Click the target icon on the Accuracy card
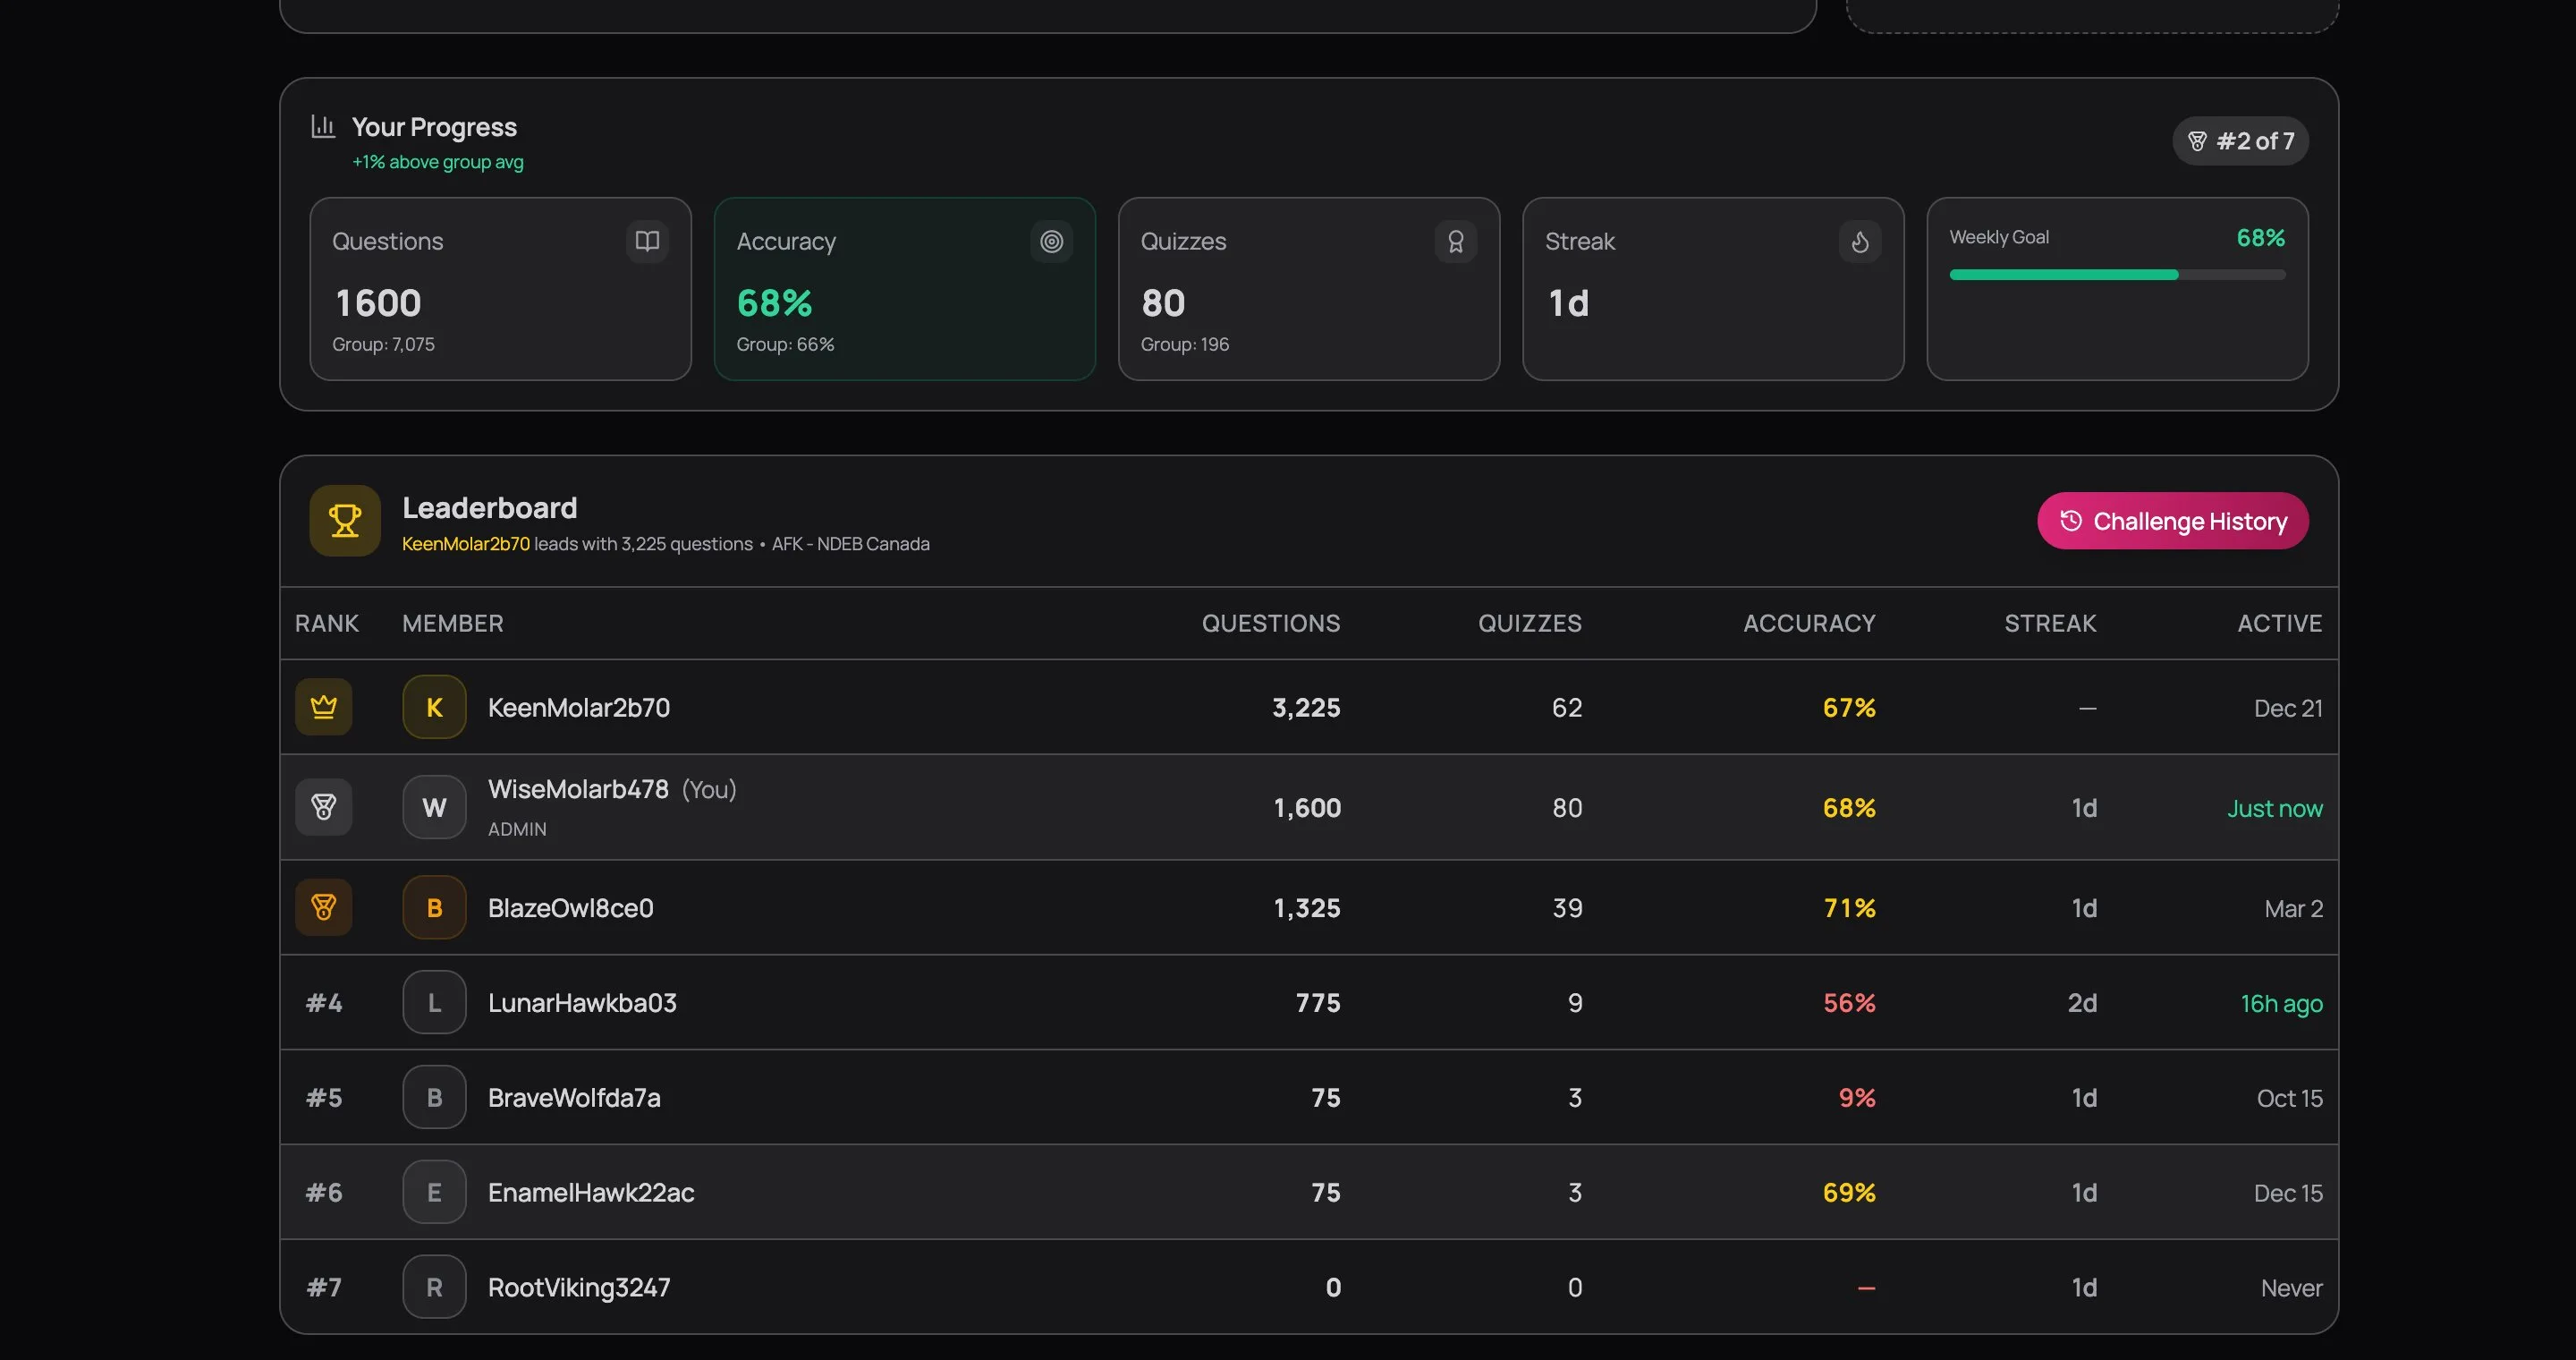The height and width of the screenshot is (1360, 2576). pyautogui.click(x=1051, y=241)
